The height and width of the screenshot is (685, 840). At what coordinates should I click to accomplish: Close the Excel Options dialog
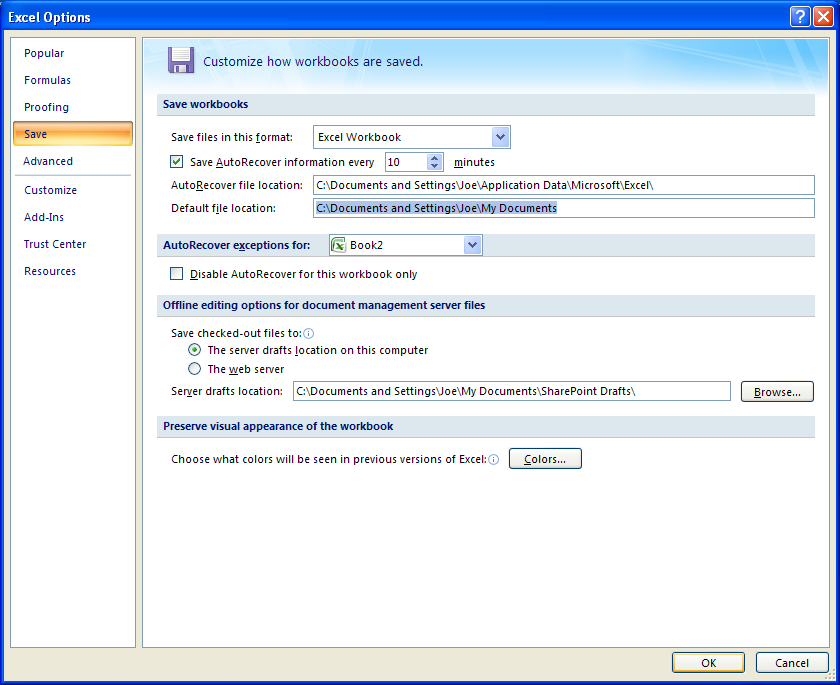823,17
